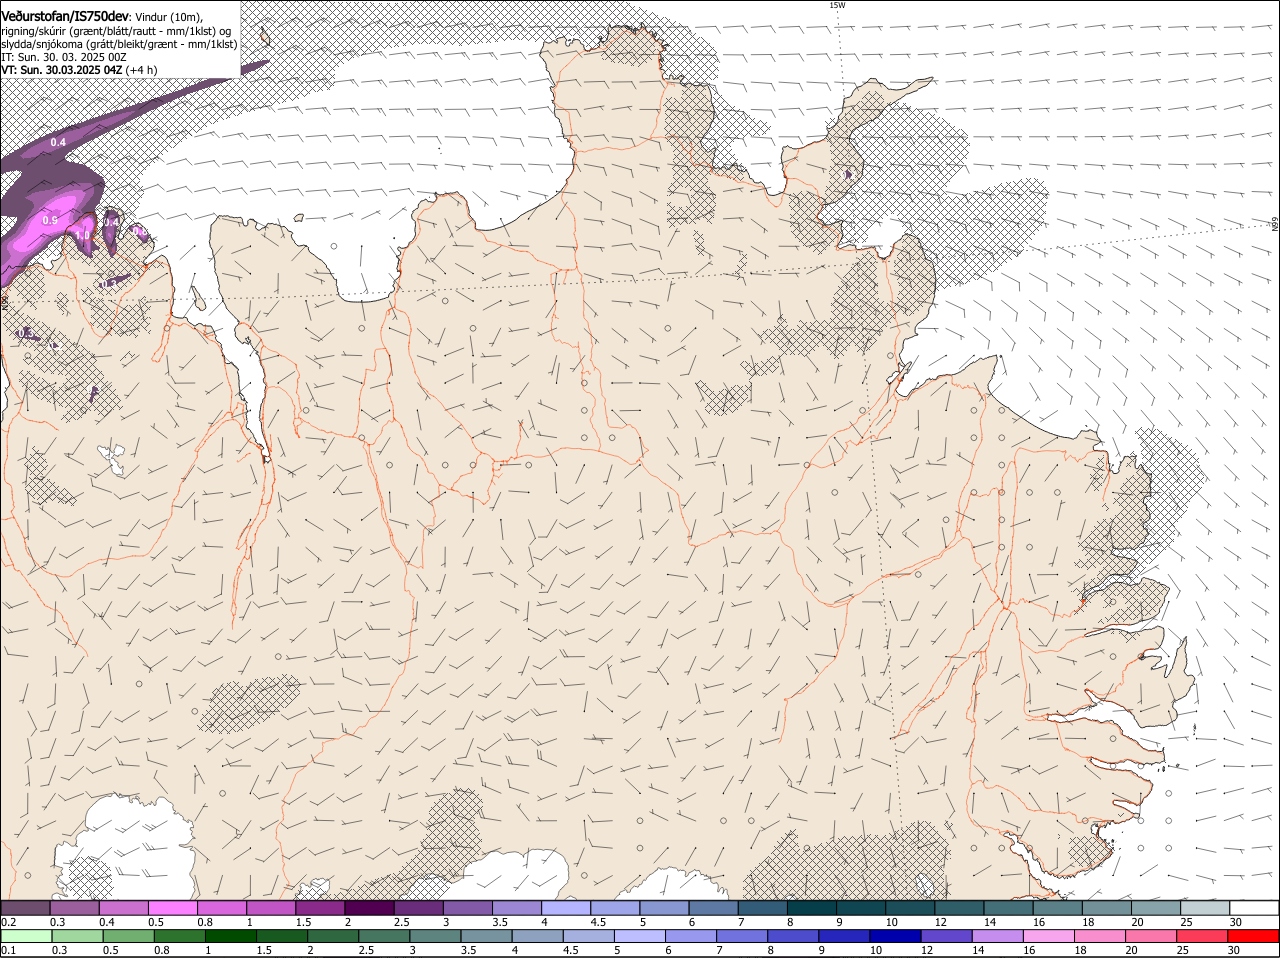The height and width of the screenshot is (958, 1280).
Task: Pick the lower legend swatch above the 2.5 label
Action: (x=384, y=936)
